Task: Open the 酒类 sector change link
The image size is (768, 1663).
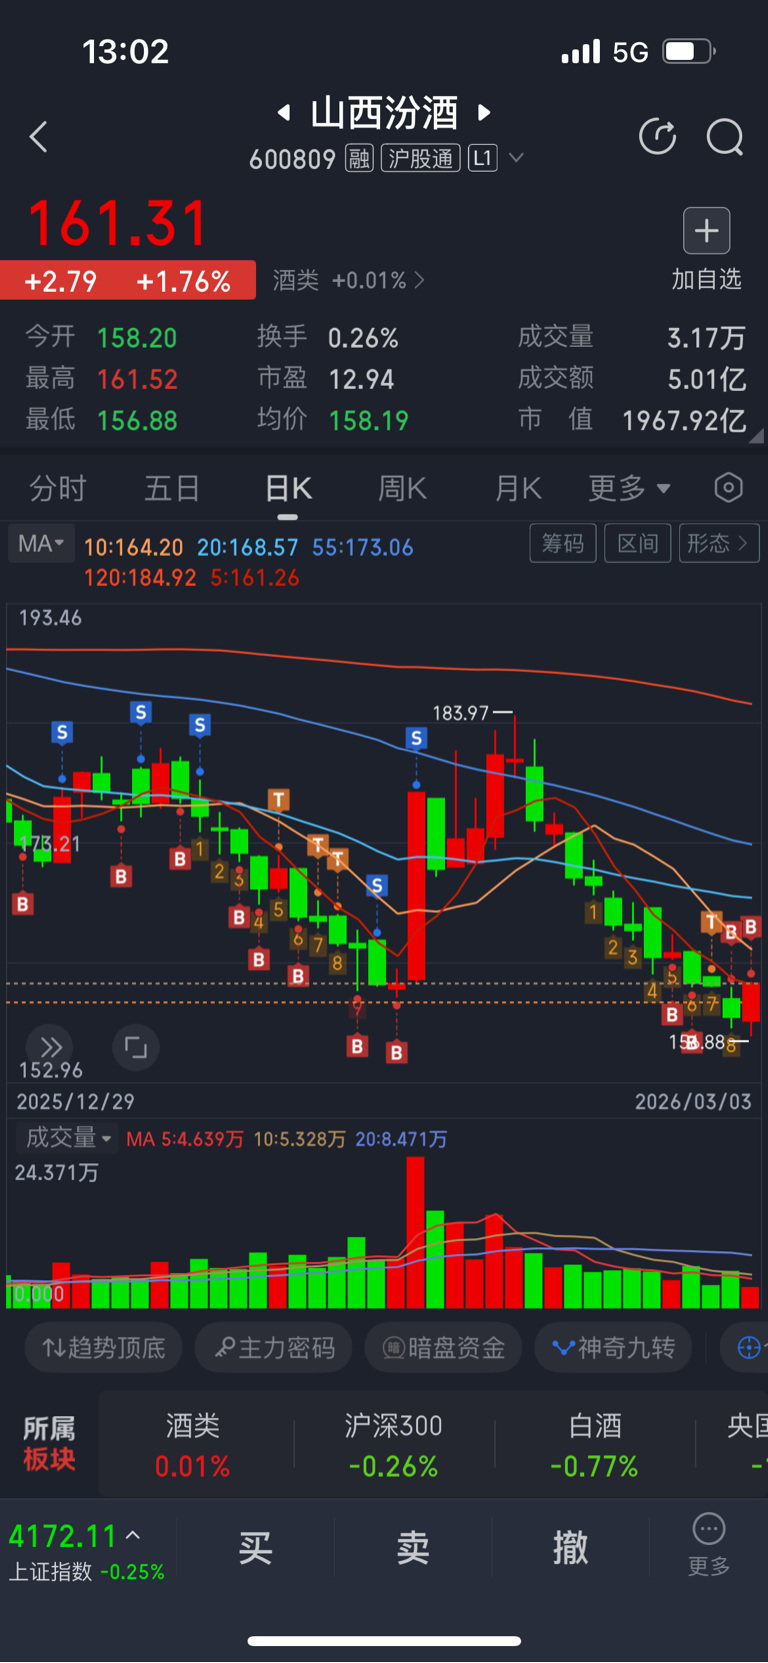Action: (348, 280)
